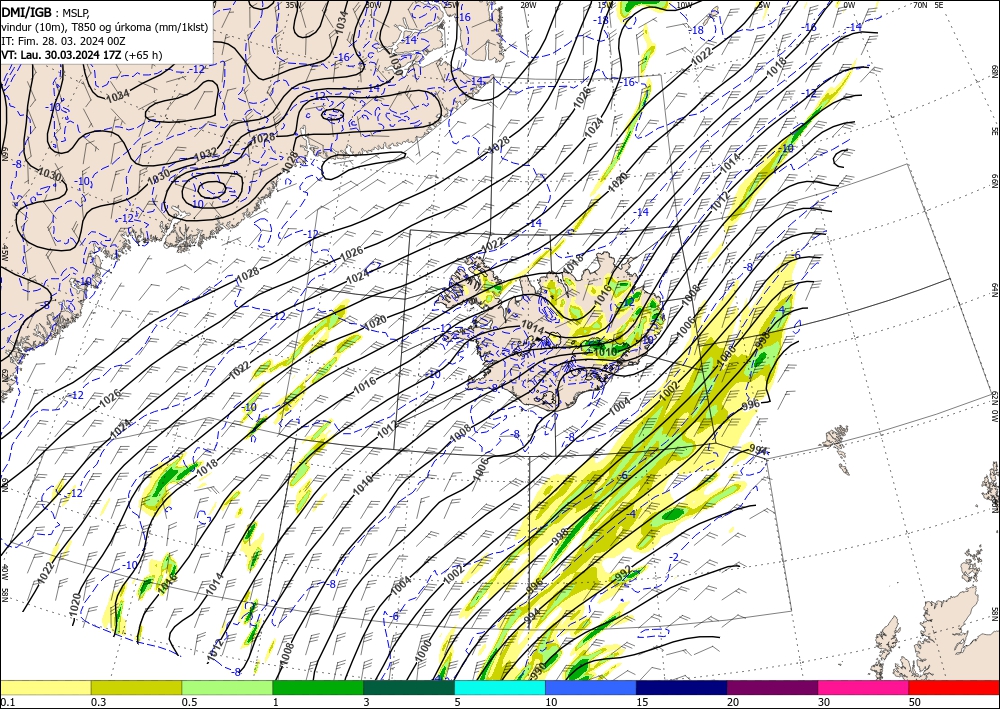Click the '70N 5E' corner grid label
The height and width of the screenshot is (709, 1000).
928,5
